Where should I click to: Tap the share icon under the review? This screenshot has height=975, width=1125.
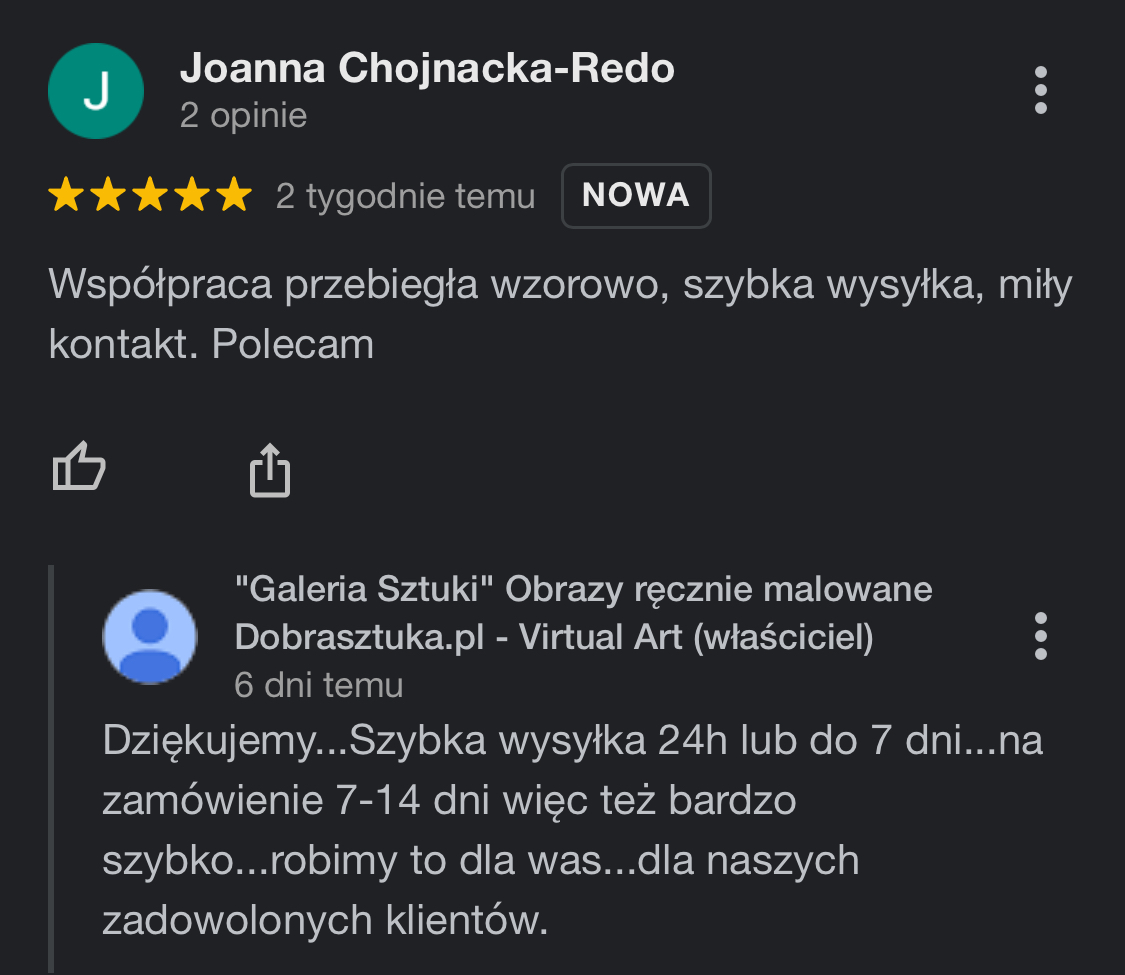269,470
